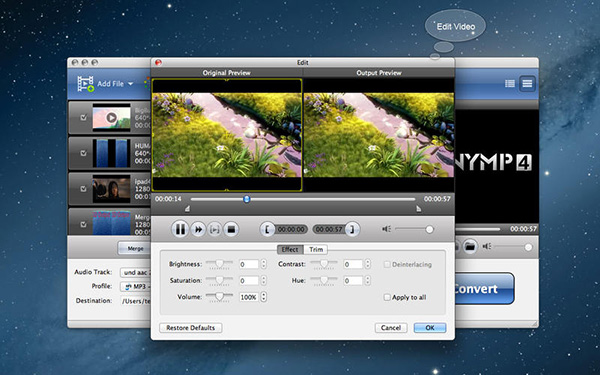This screenshot has width=600, height=375.
Task: Click the Brightness slider handle
Action: [219, 264]
